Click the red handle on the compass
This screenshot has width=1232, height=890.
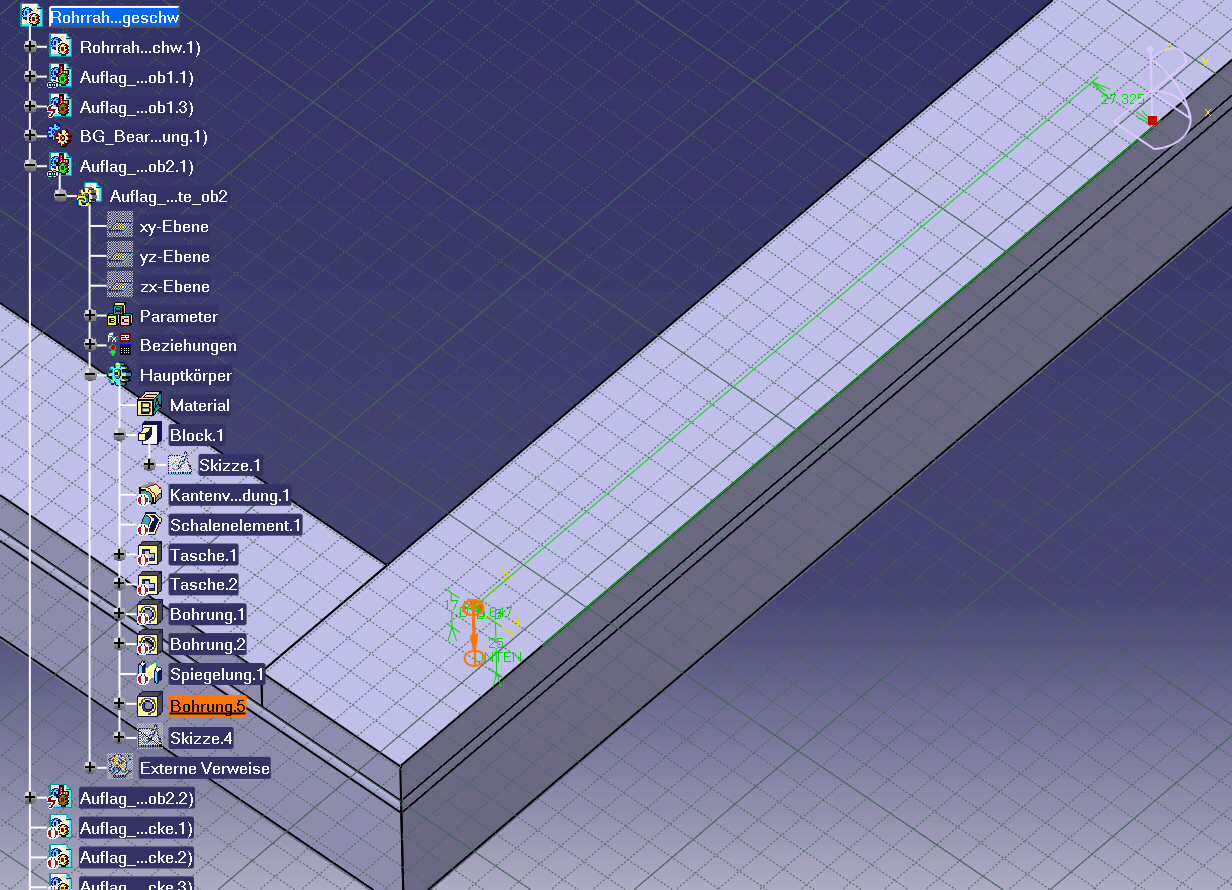[x=1152, y=120]
